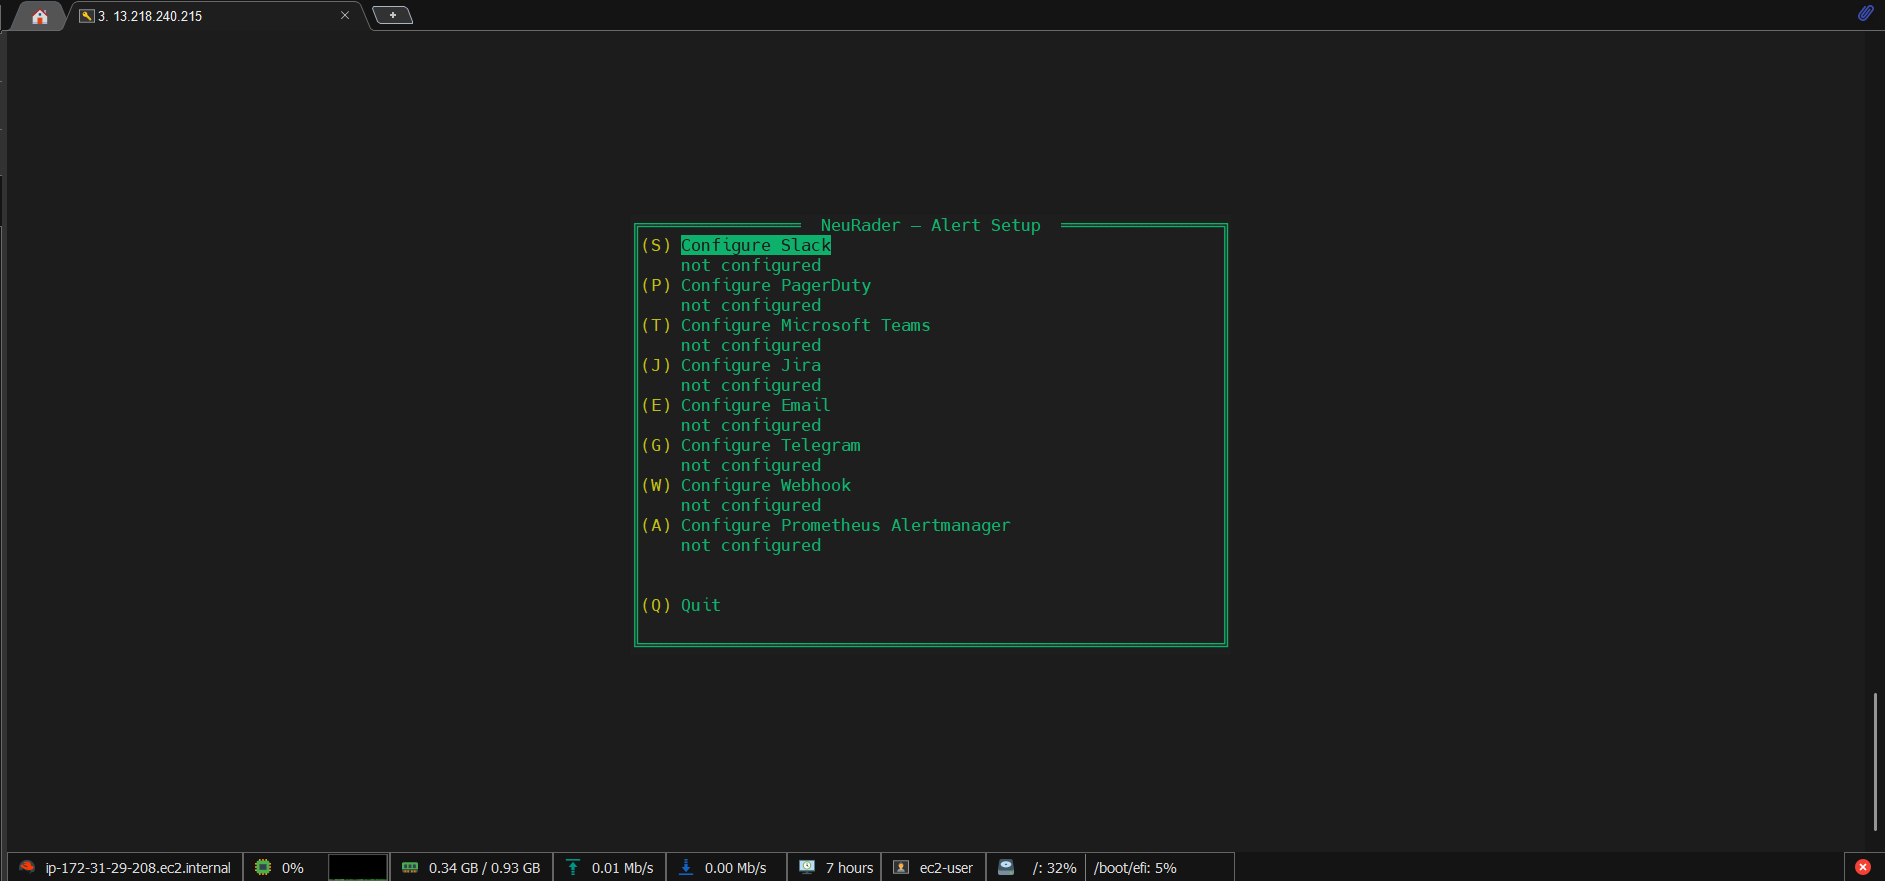This screenshot has width=1885, height=881.
Task: Click the 7 hours uptime value
Action: pos(850,868)
